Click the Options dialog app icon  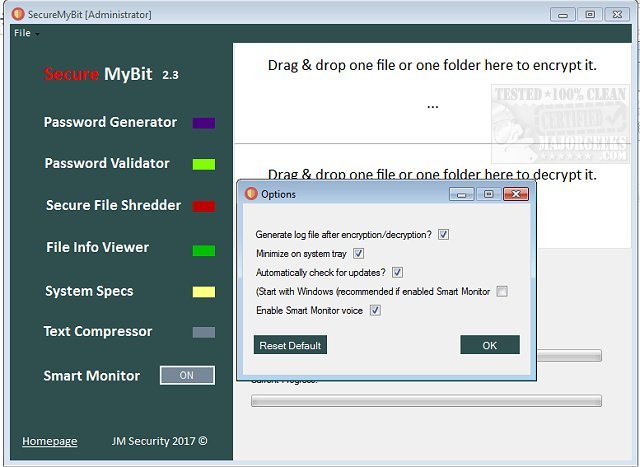(251, 193)
